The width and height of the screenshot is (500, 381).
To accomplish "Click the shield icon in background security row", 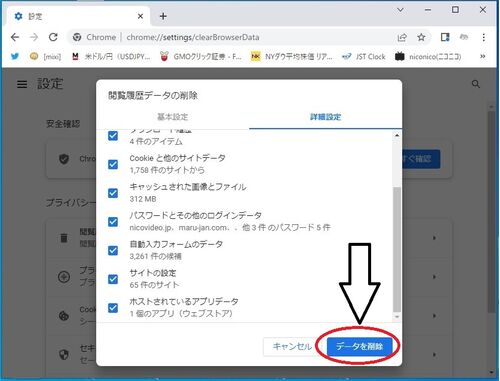I will [64, 354].
